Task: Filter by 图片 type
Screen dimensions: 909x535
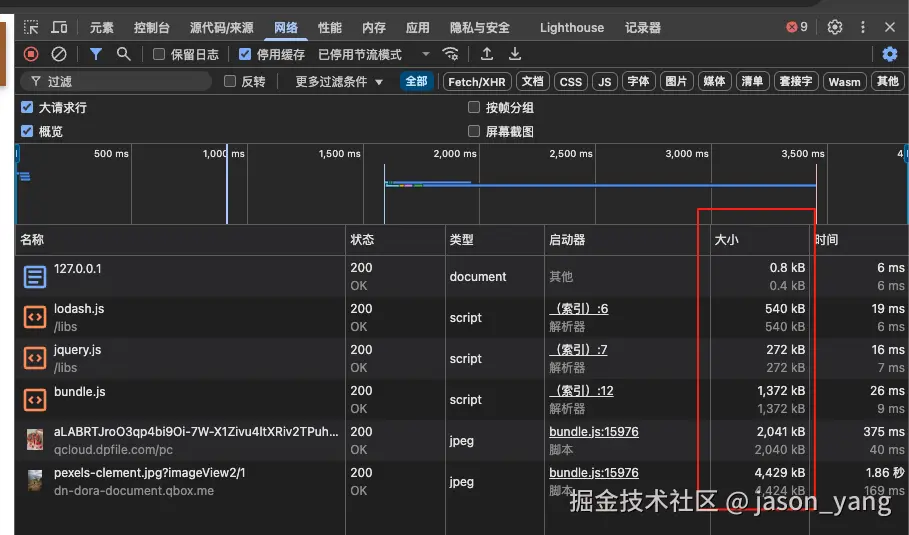Action: tap(676, 82)
